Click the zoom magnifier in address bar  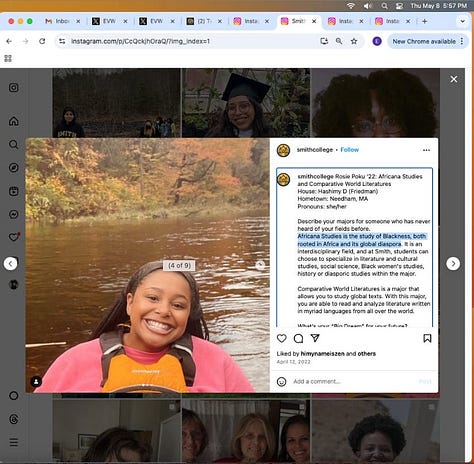tap(339, 41)
